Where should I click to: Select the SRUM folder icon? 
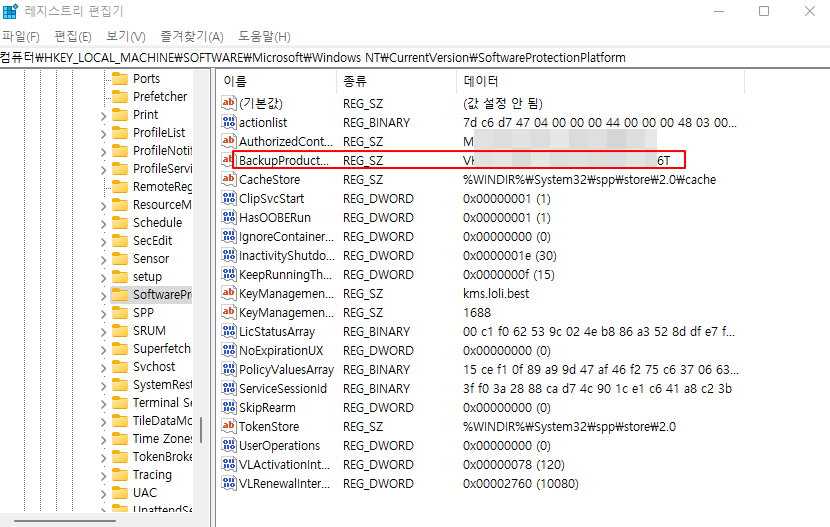point(120,331)
